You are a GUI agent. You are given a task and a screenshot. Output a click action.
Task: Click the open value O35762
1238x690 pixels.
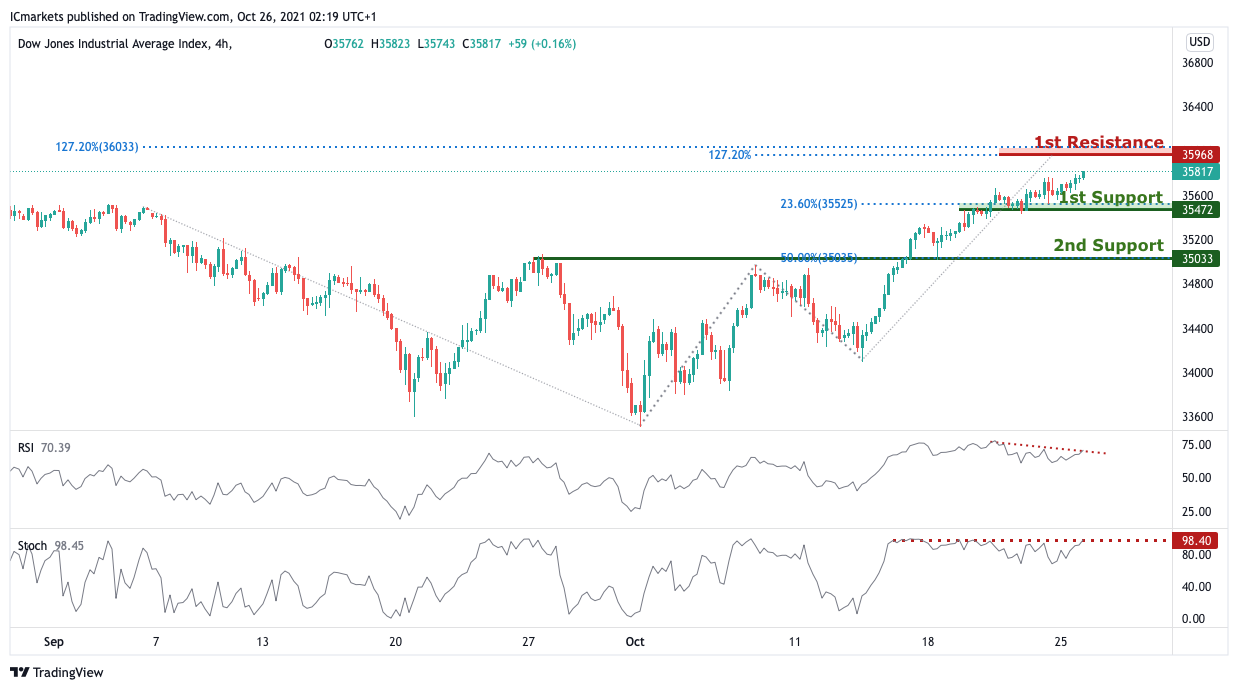pyautogui.click(x=345, y=44)
